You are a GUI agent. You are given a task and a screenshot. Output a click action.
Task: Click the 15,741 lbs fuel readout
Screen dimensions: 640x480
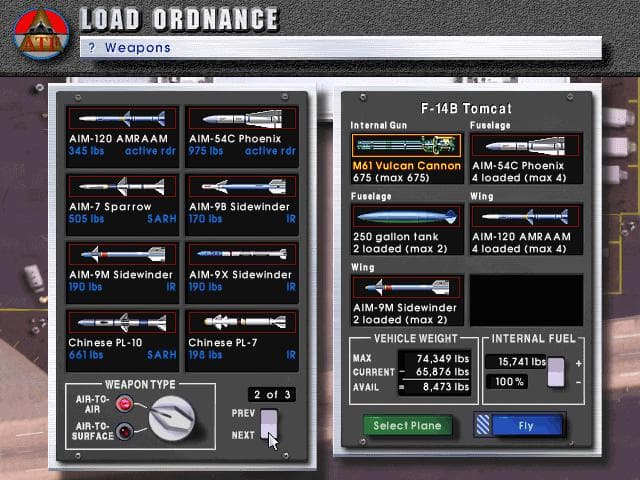coord(516,362)
